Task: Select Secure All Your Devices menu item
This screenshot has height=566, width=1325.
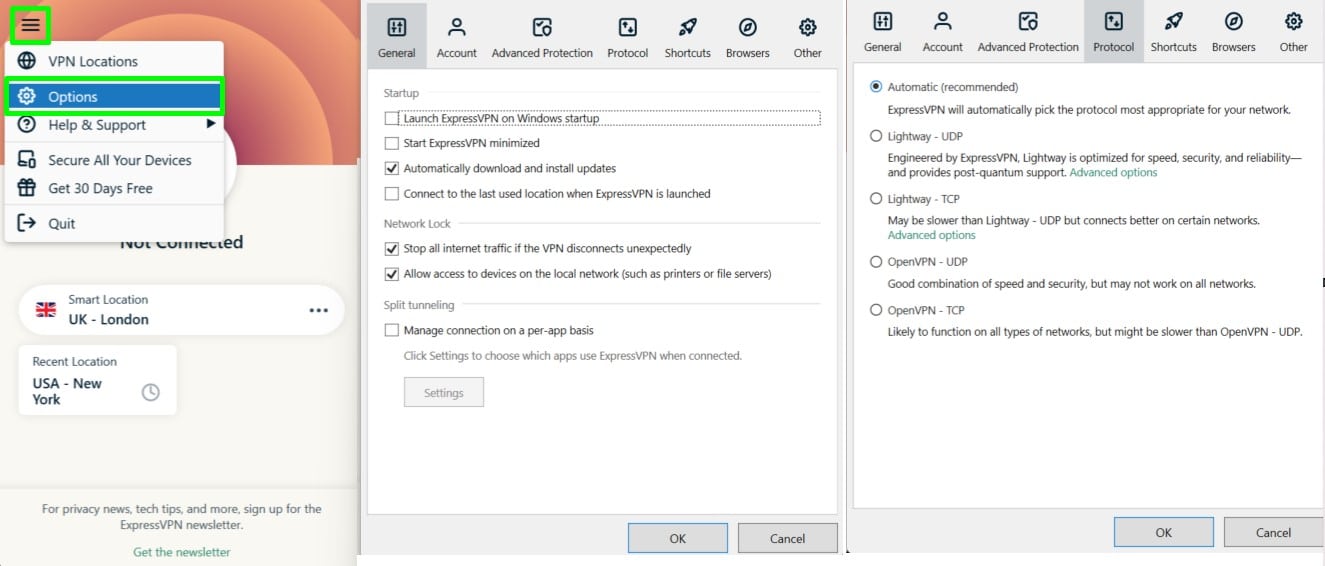Action: pos(114,160)
